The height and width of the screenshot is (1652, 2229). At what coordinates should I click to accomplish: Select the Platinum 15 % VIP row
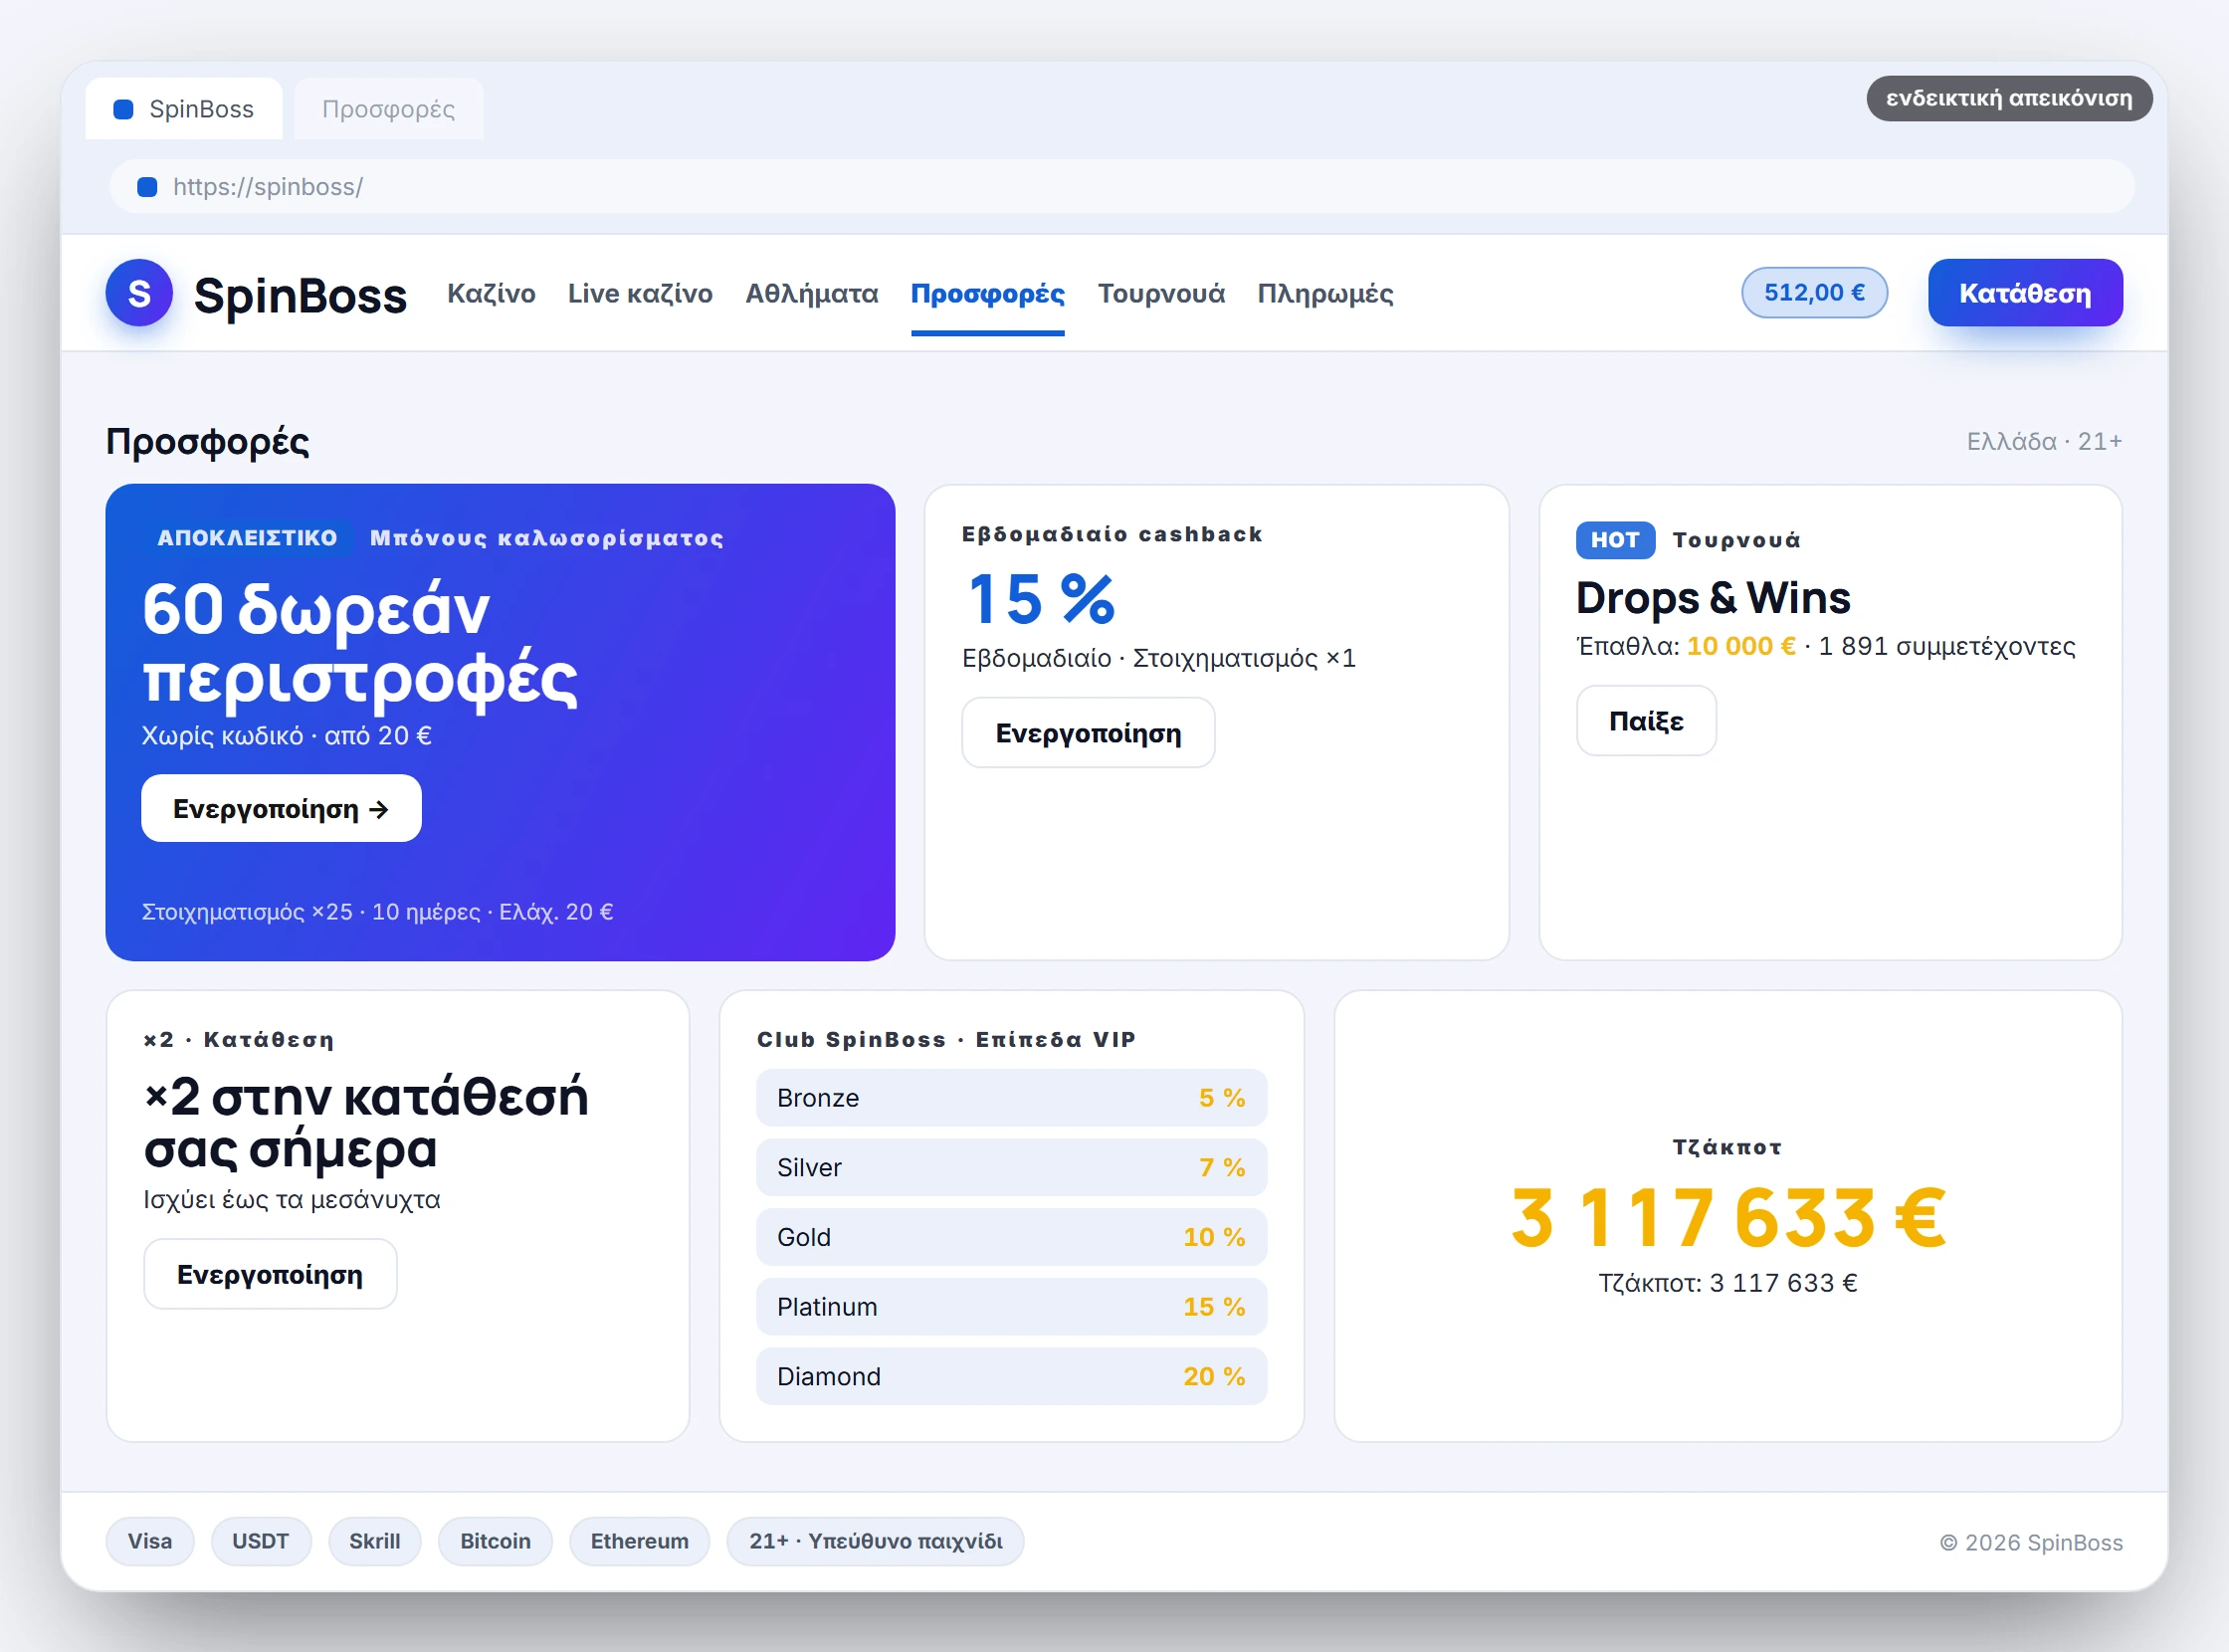tap(1011, 1307)
